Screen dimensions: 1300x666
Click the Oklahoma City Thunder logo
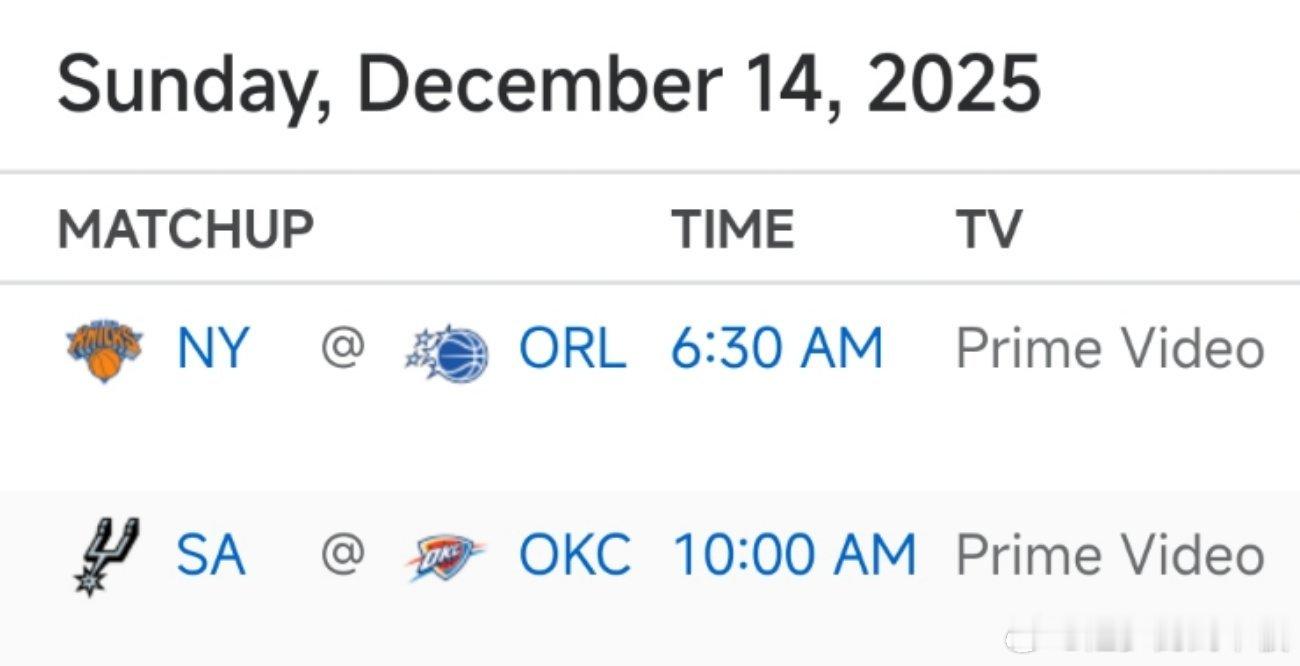point(446,556)
